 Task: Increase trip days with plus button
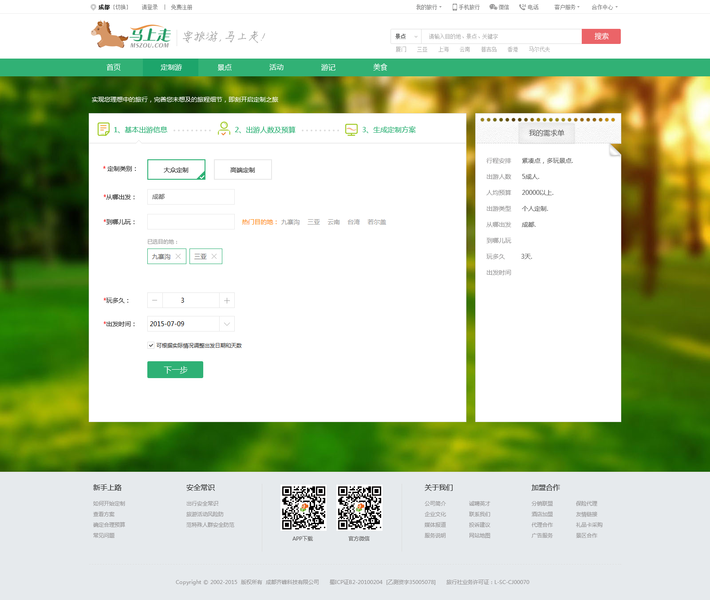pos(227,300)
